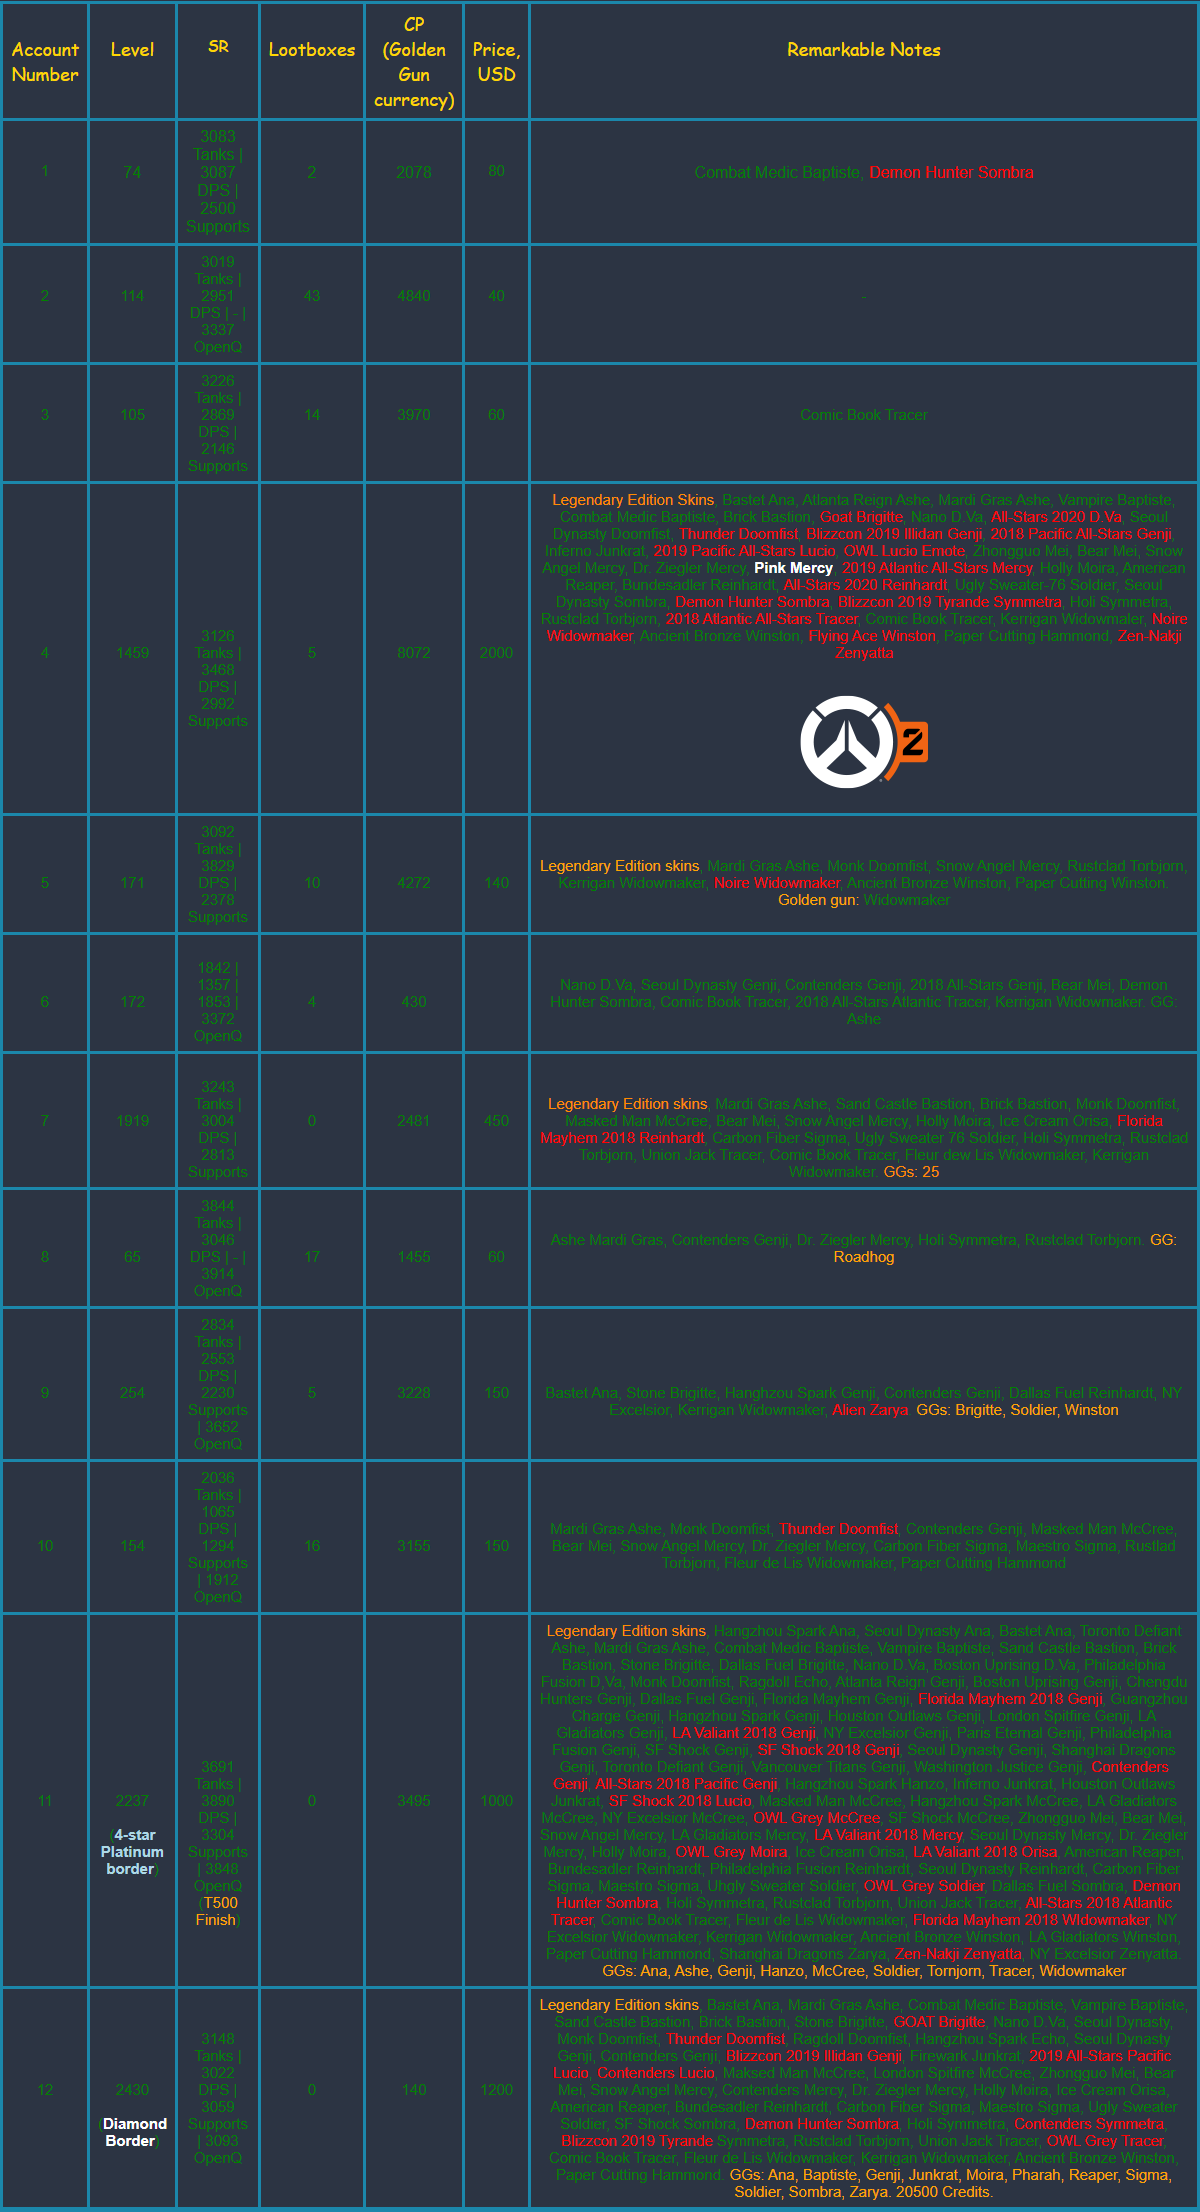Click CP value '2078' in account 1 row
Image resolution: width=1200 pixels, height=2212 pixels.
coord(414,172)
